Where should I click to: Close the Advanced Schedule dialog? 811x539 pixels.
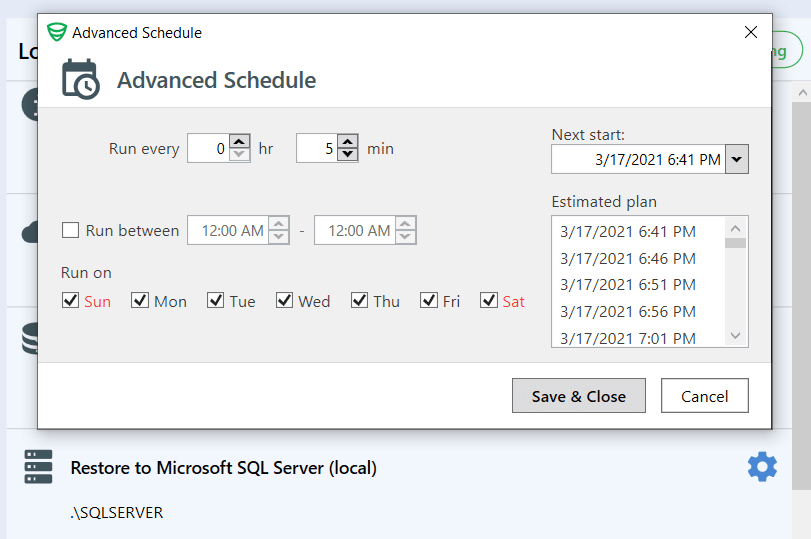click(750, 32)
